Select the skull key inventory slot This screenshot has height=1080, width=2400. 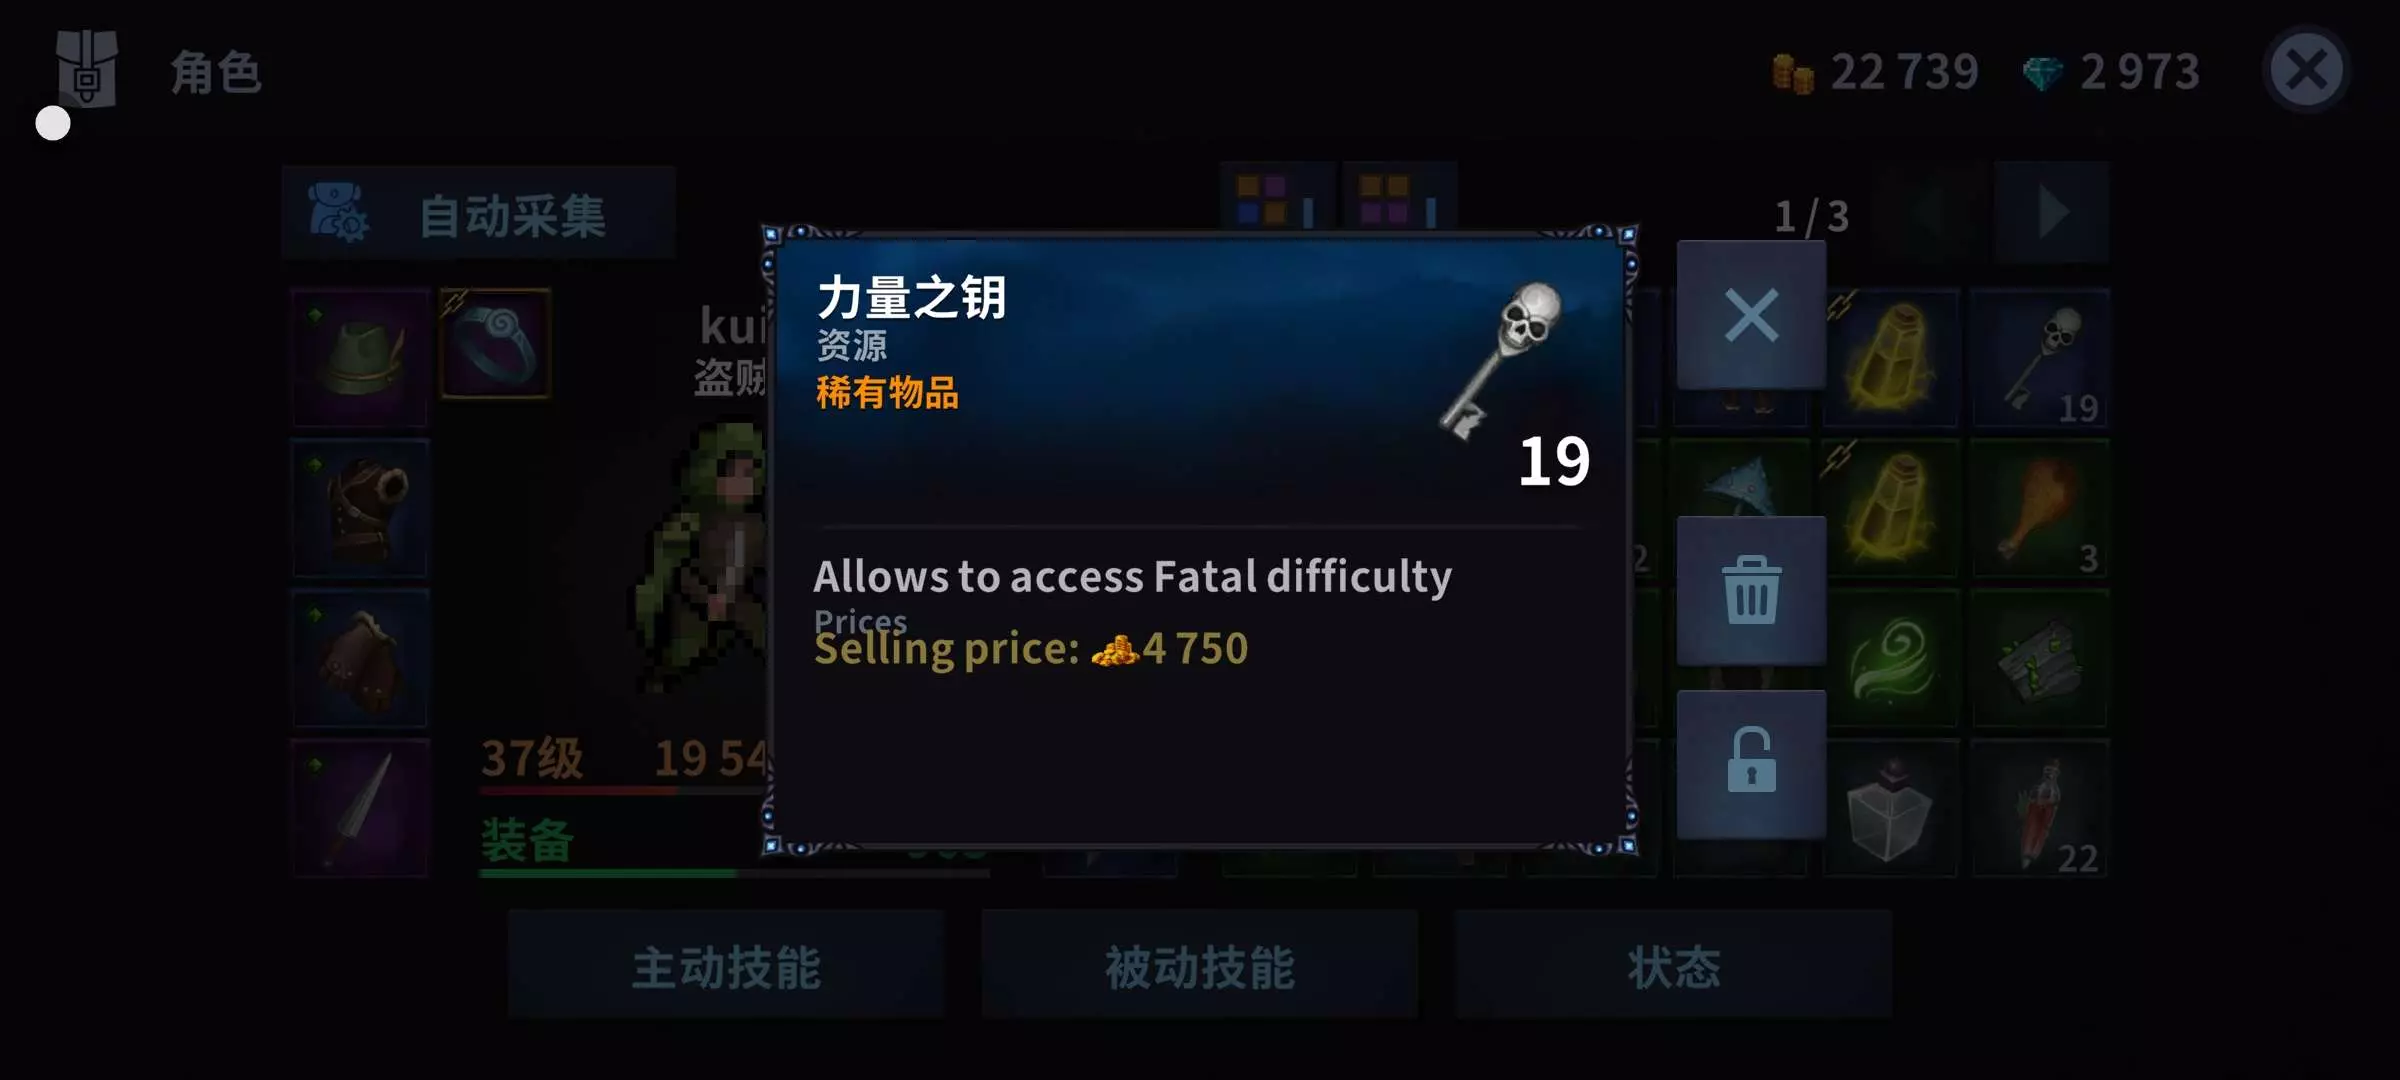click(2040, 359)
